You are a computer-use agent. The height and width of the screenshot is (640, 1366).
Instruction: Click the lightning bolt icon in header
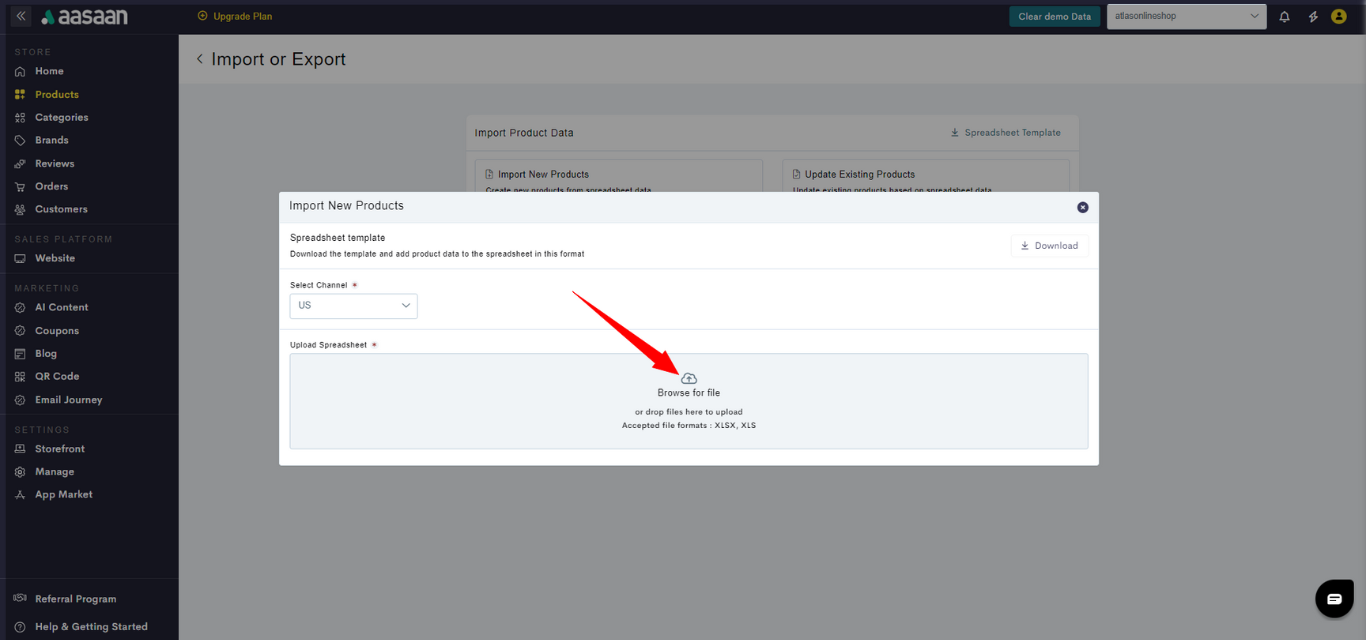[x=1313, y=16]
